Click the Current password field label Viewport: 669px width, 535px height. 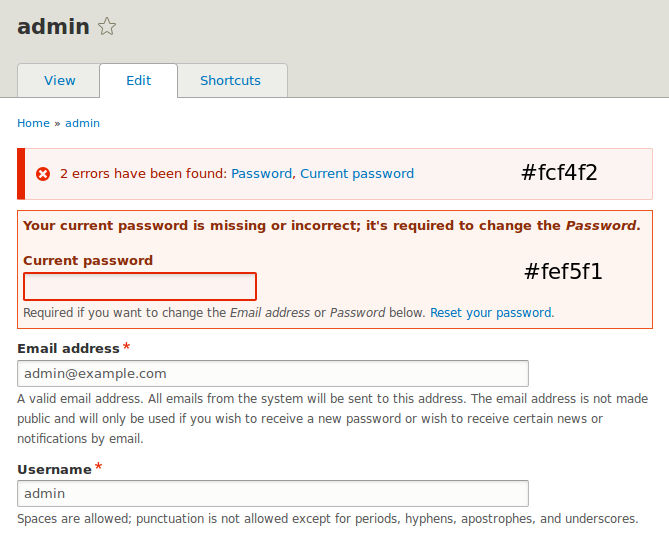pyautogui.click(x=88, y=260)
